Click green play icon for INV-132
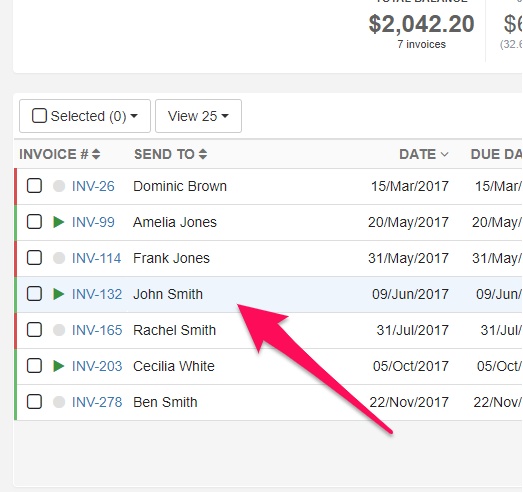This screenshot has width=523, height=493. point(58,294)
